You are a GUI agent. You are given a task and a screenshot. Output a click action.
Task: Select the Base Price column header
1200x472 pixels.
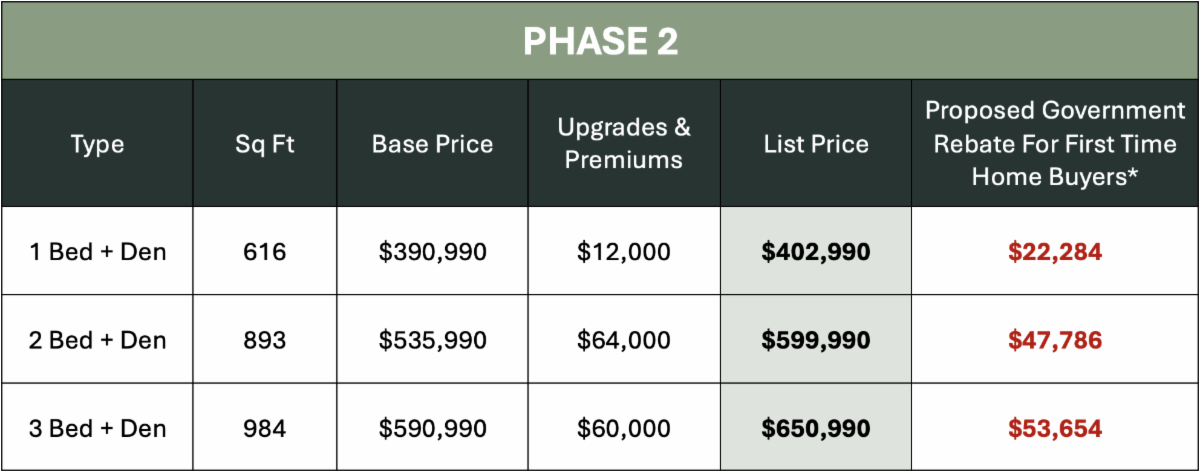point(432,144)
